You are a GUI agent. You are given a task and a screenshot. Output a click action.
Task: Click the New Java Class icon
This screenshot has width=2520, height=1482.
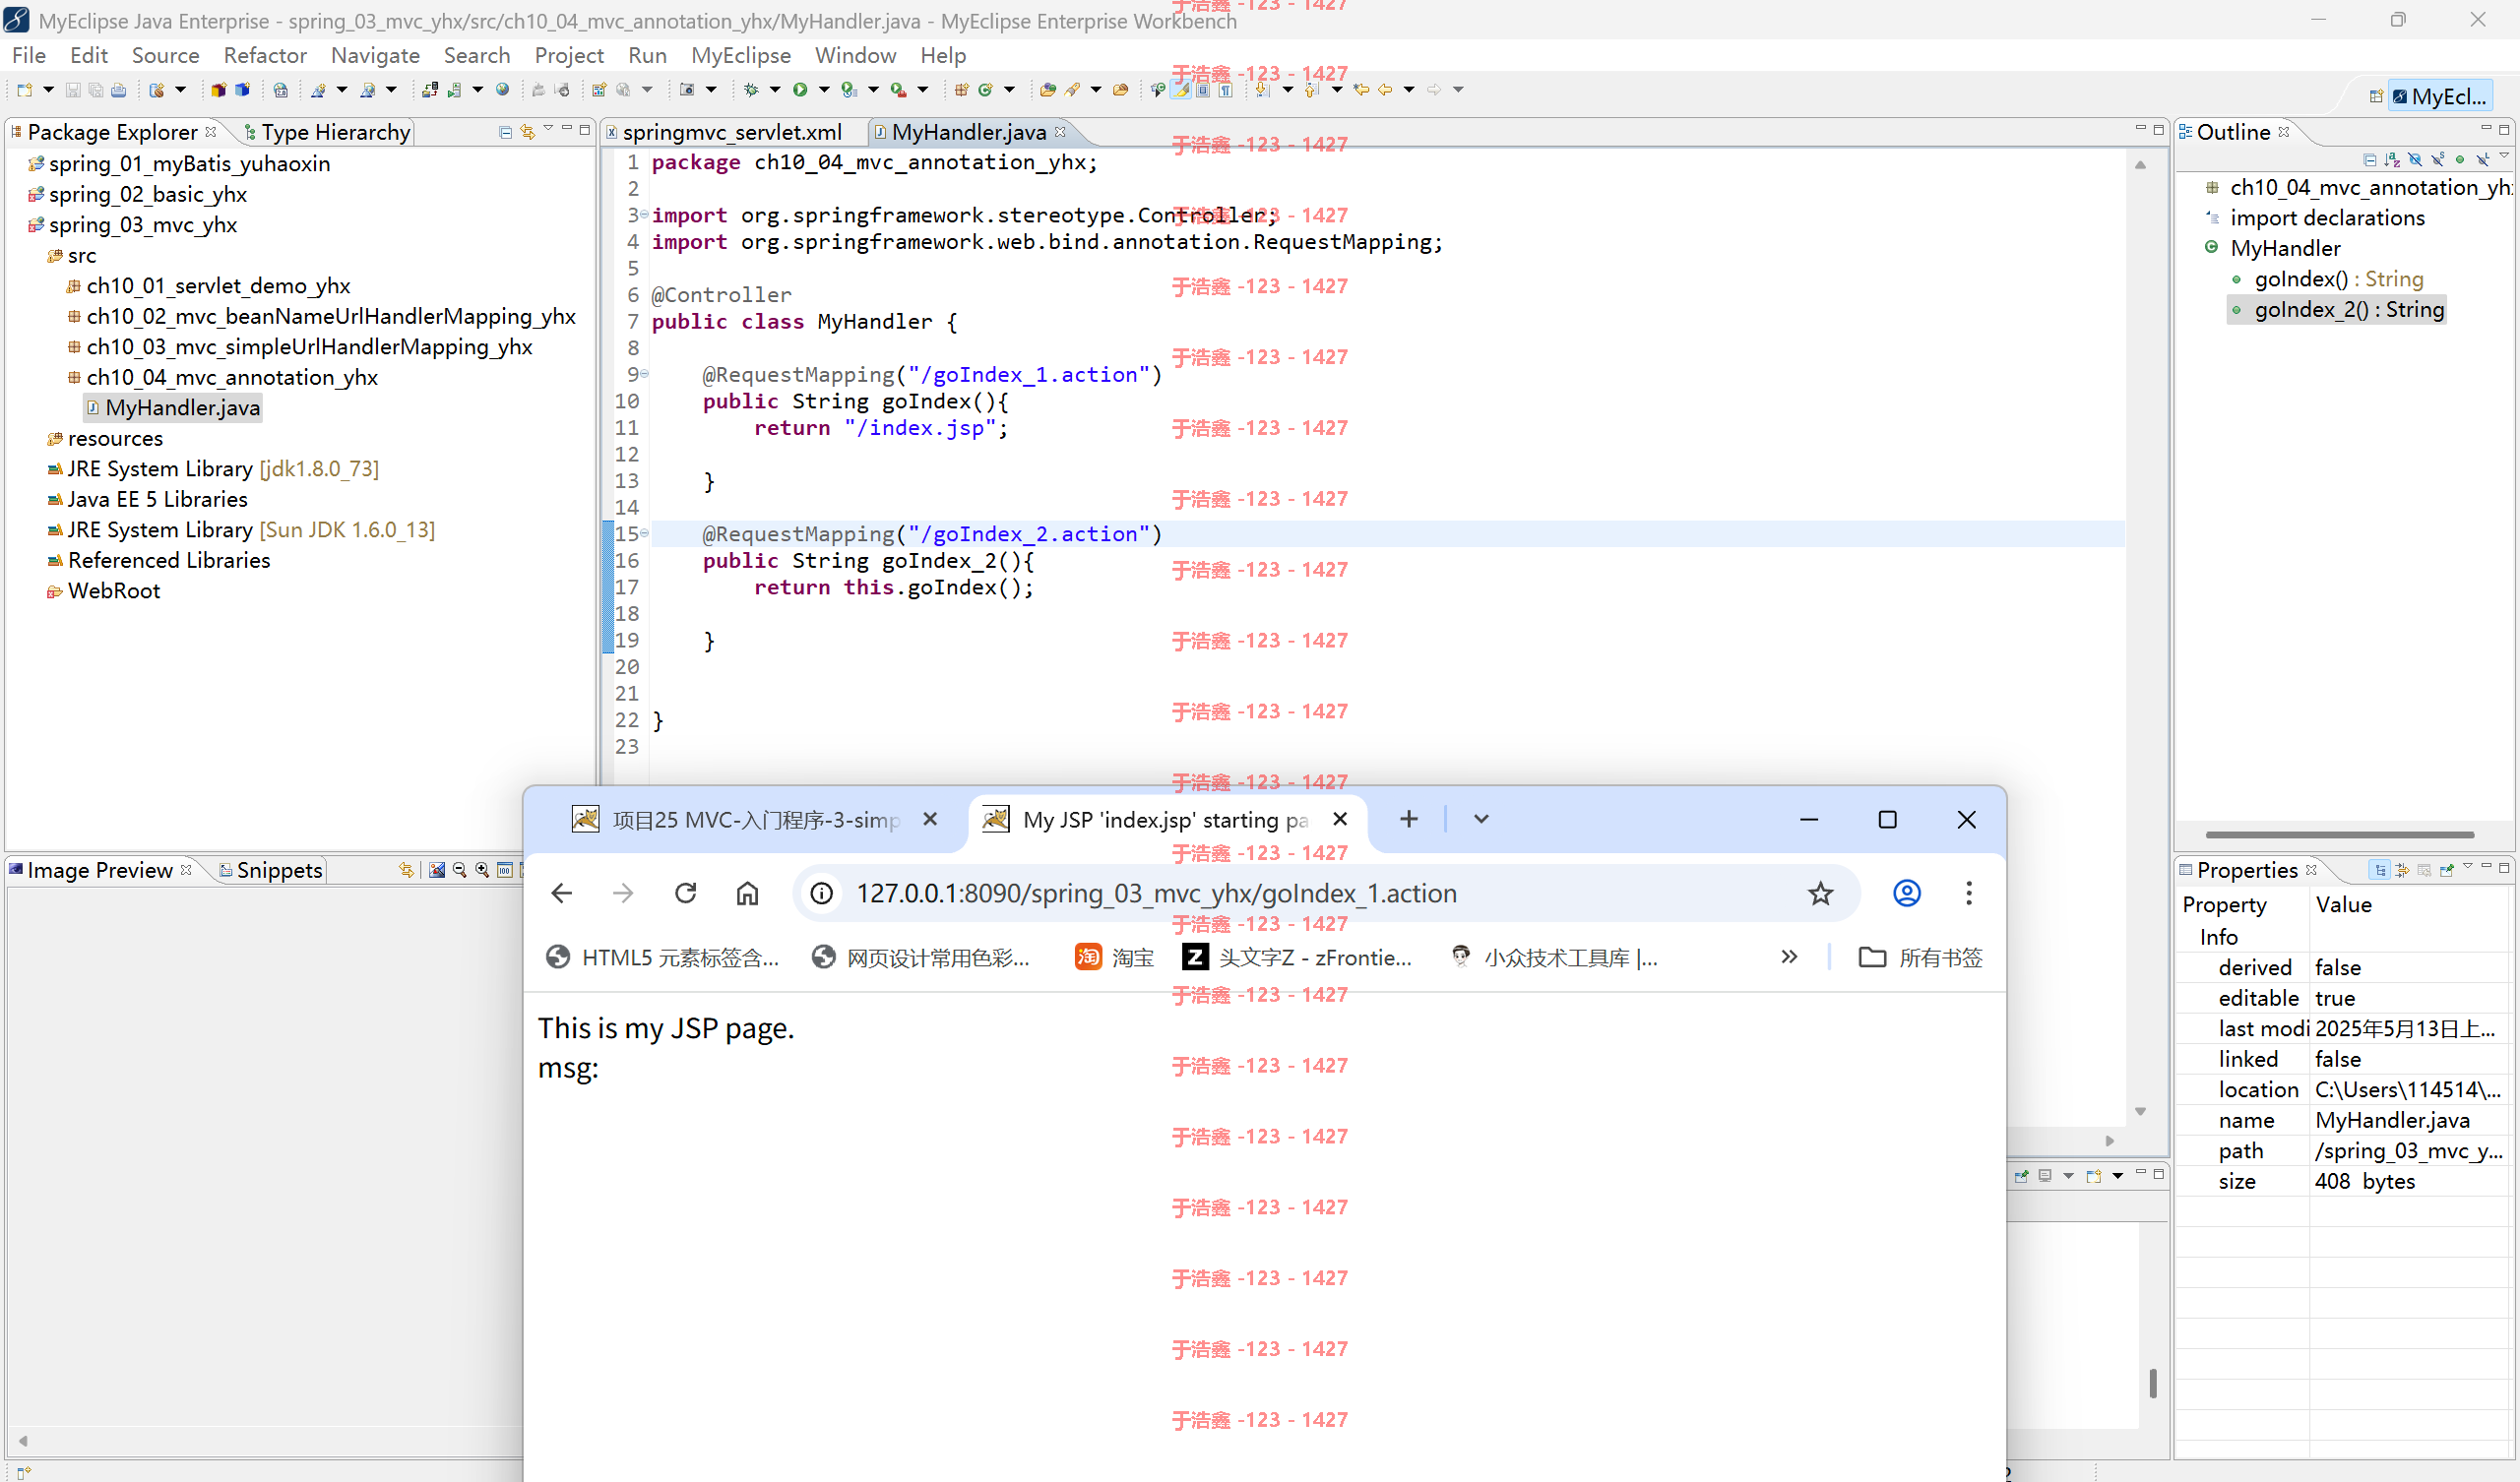(x=986, y=90)
